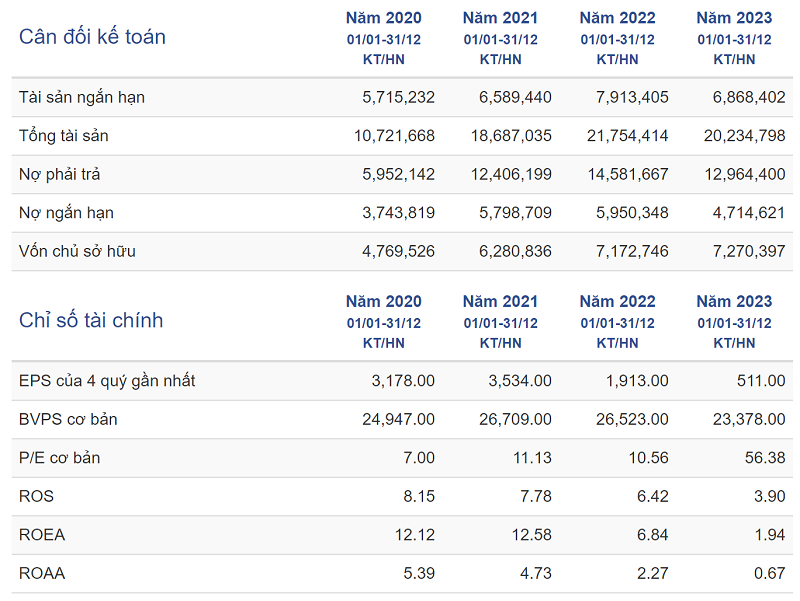Click the 'ROAA' row label

(x=42, y=573)
